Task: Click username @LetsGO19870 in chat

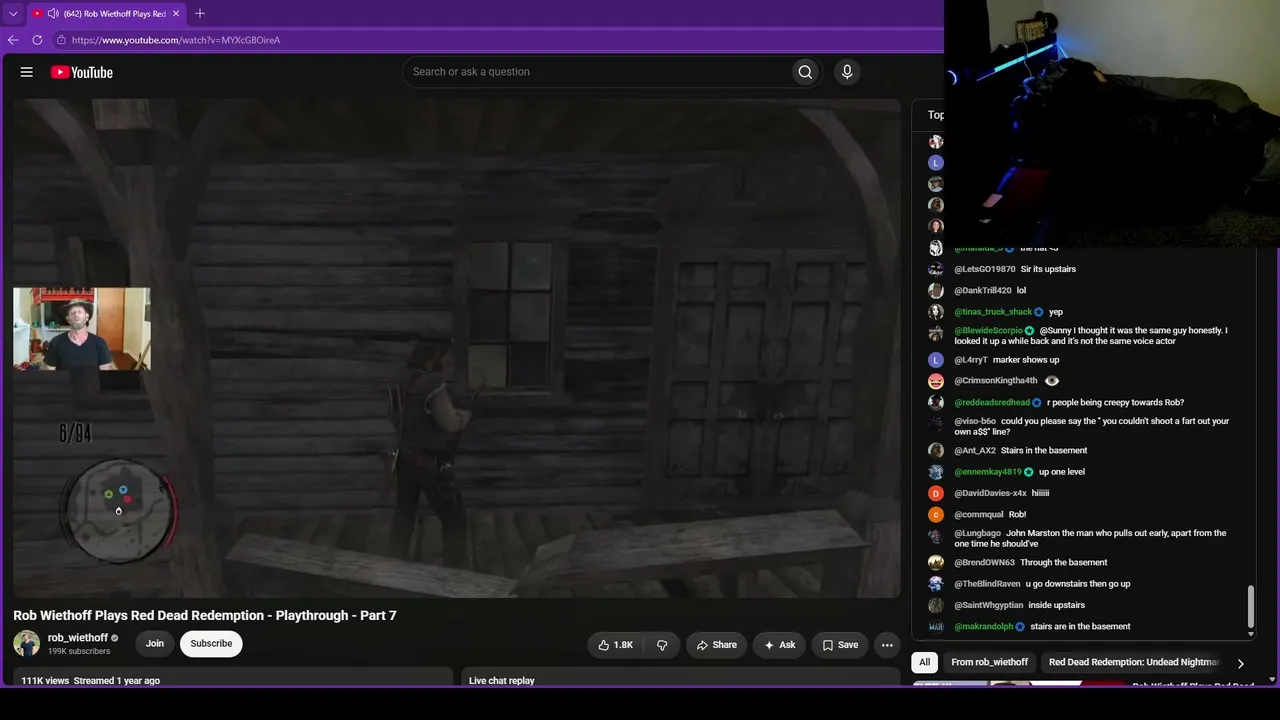Action: click(x=985, y=269)
